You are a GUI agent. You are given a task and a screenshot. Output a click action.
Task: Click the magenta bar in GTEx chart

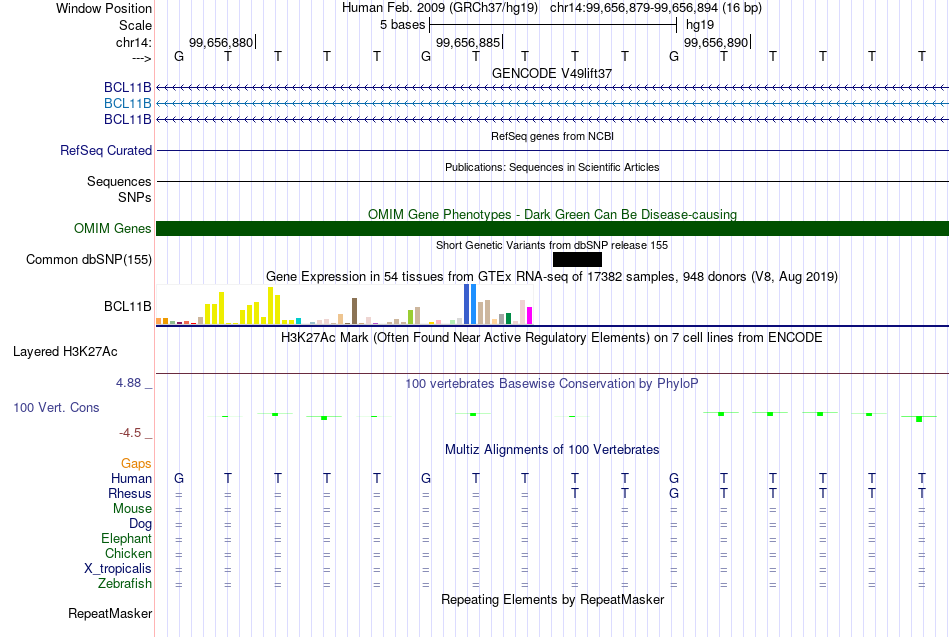(x=529, y=316)
